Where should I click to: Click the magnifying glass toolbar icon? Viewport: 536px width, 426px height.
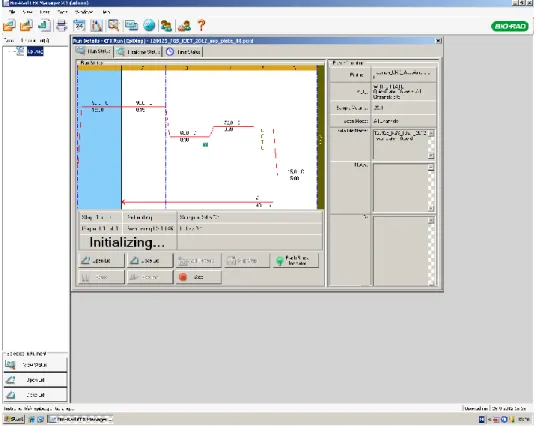(113, 25)
